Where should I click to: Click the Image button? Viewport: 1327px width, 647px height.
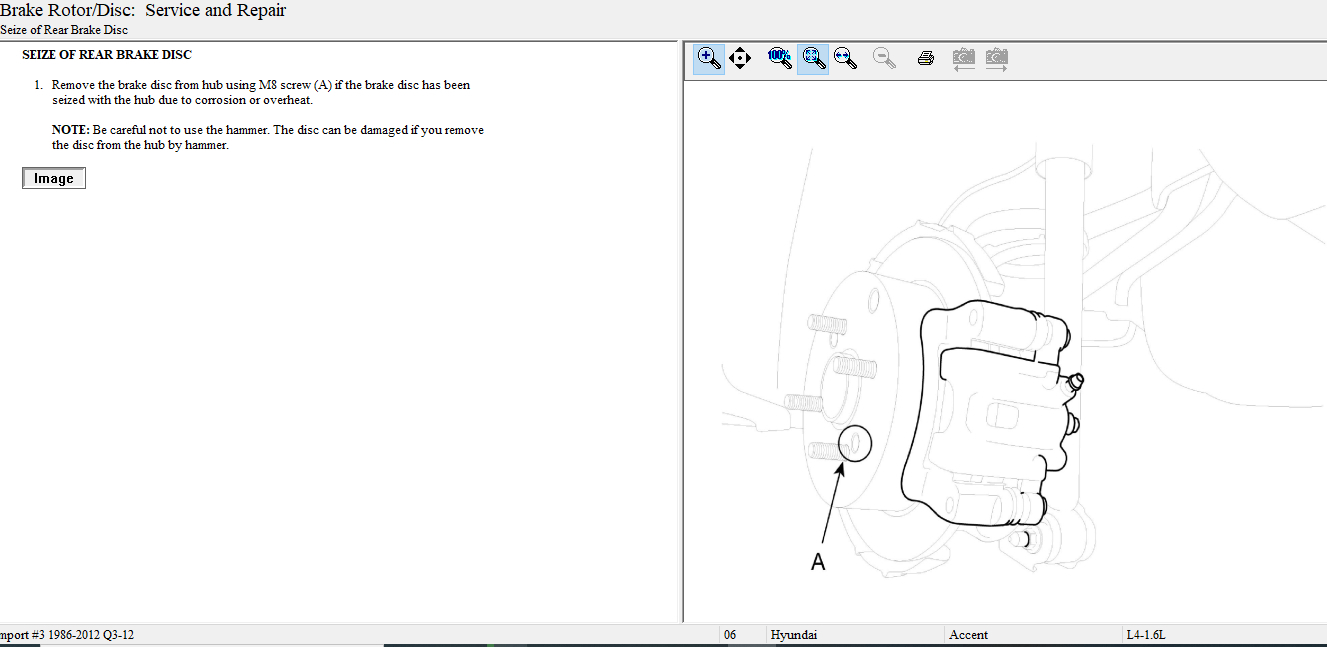(x=54, y=178)
